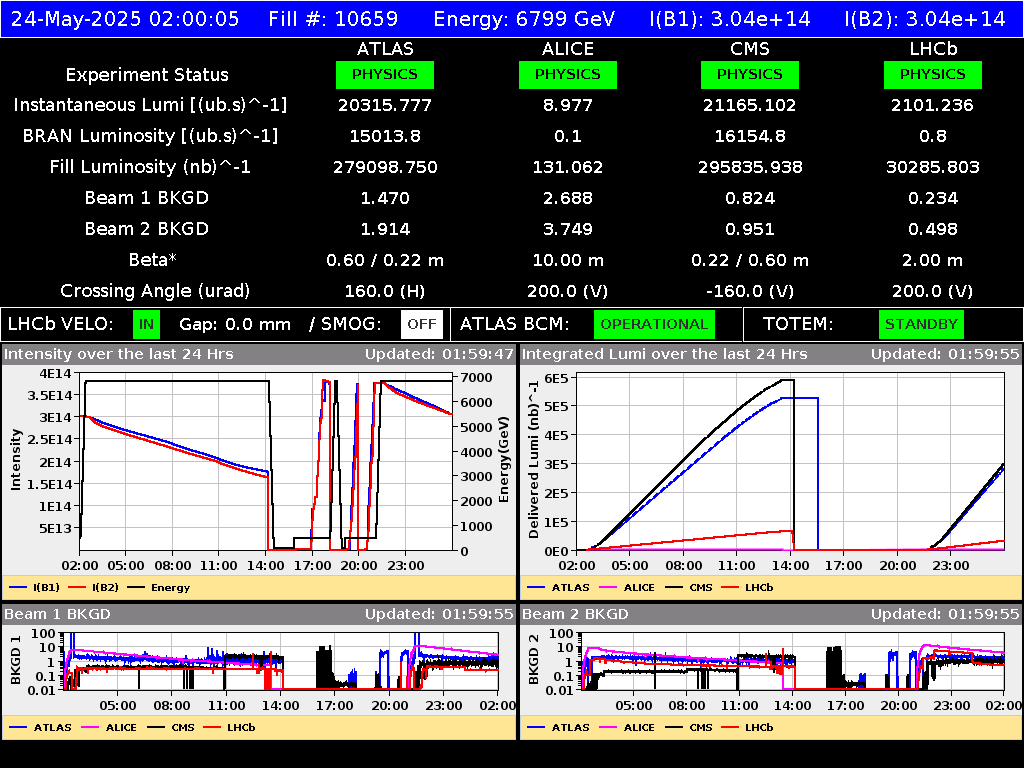Click the Intensity over the last 24 Hrs title

pos(118,354)
